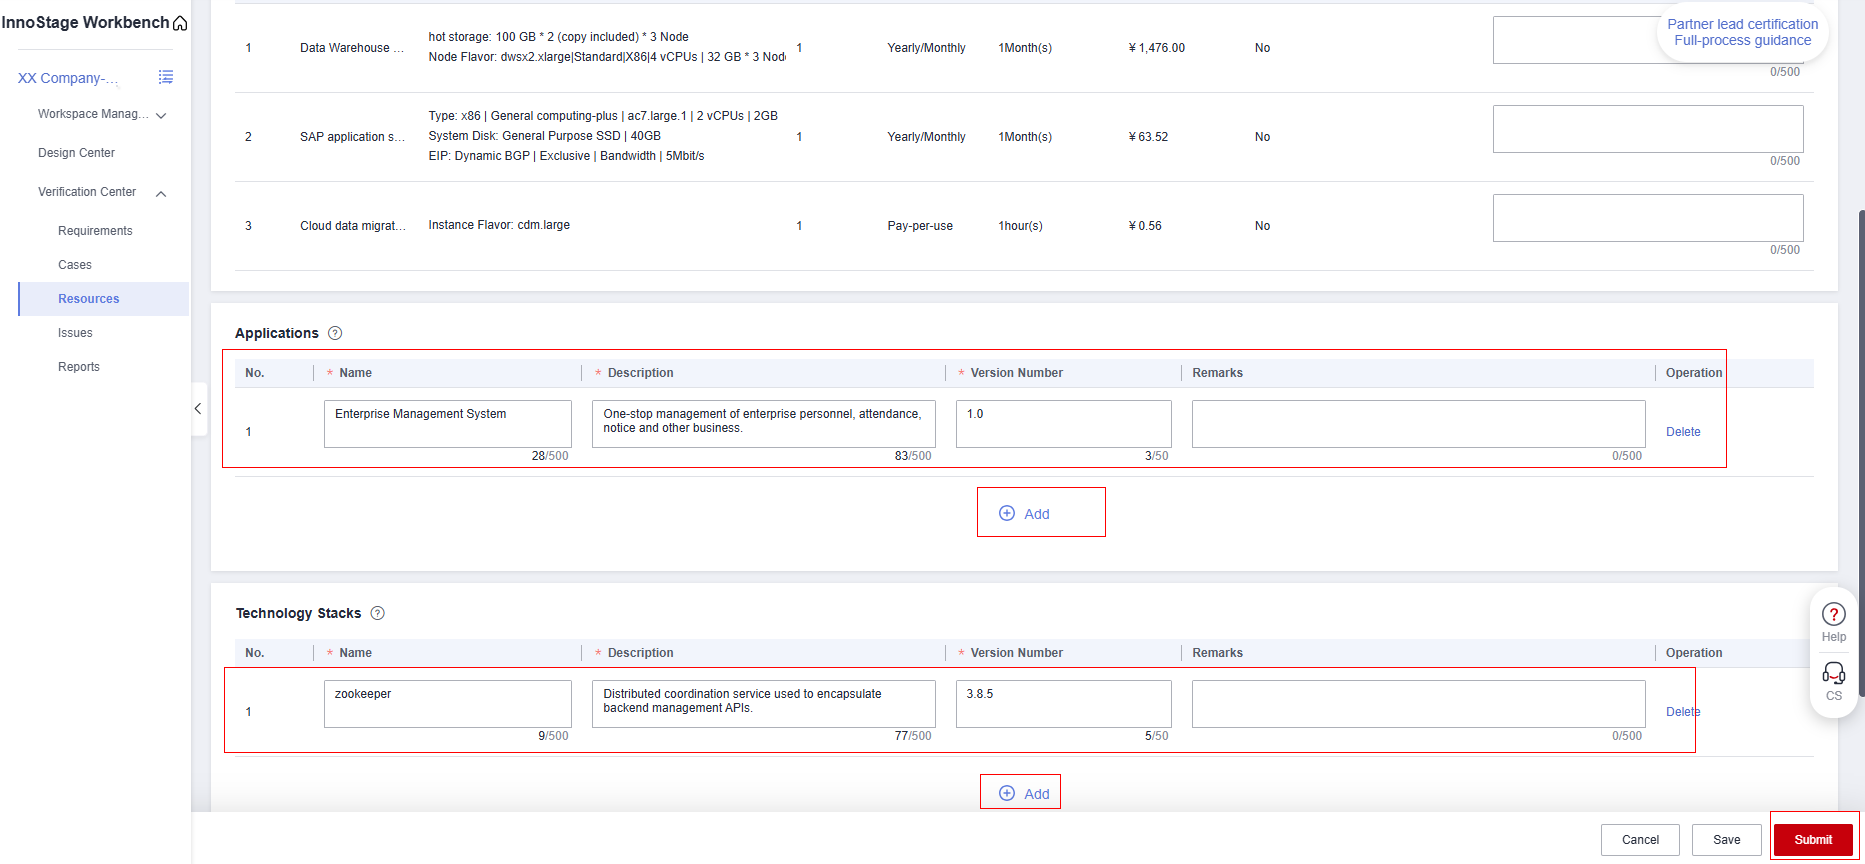
Task: Add a new row in Applications
Action: [1025, 514]
